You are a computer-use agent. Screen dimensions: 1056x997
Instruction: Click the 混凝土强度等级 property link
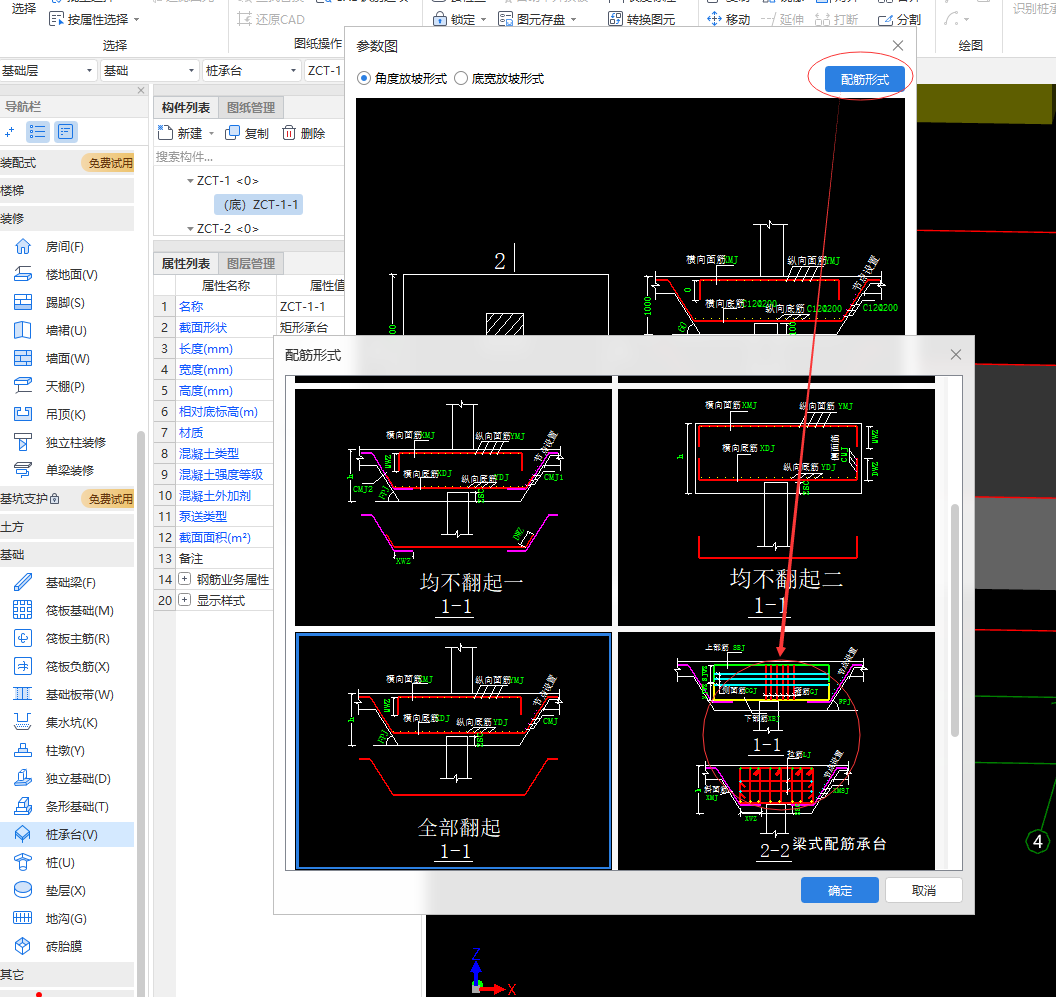[221, 474]
